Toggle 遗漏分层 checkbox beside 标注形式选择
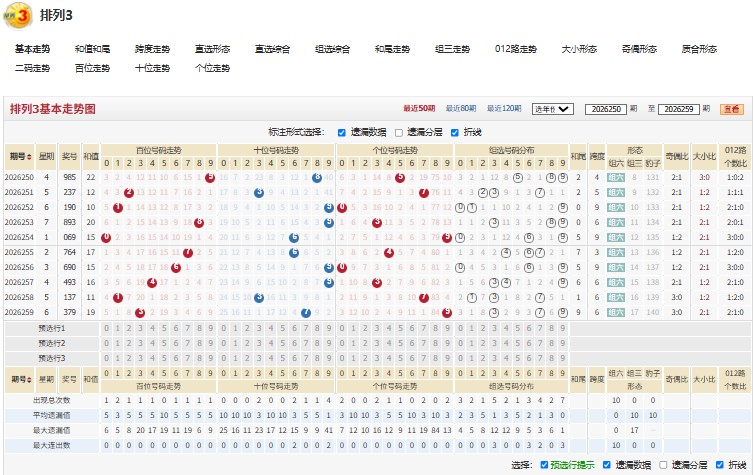This screenshot has width=755, height=475. [399, 132]
